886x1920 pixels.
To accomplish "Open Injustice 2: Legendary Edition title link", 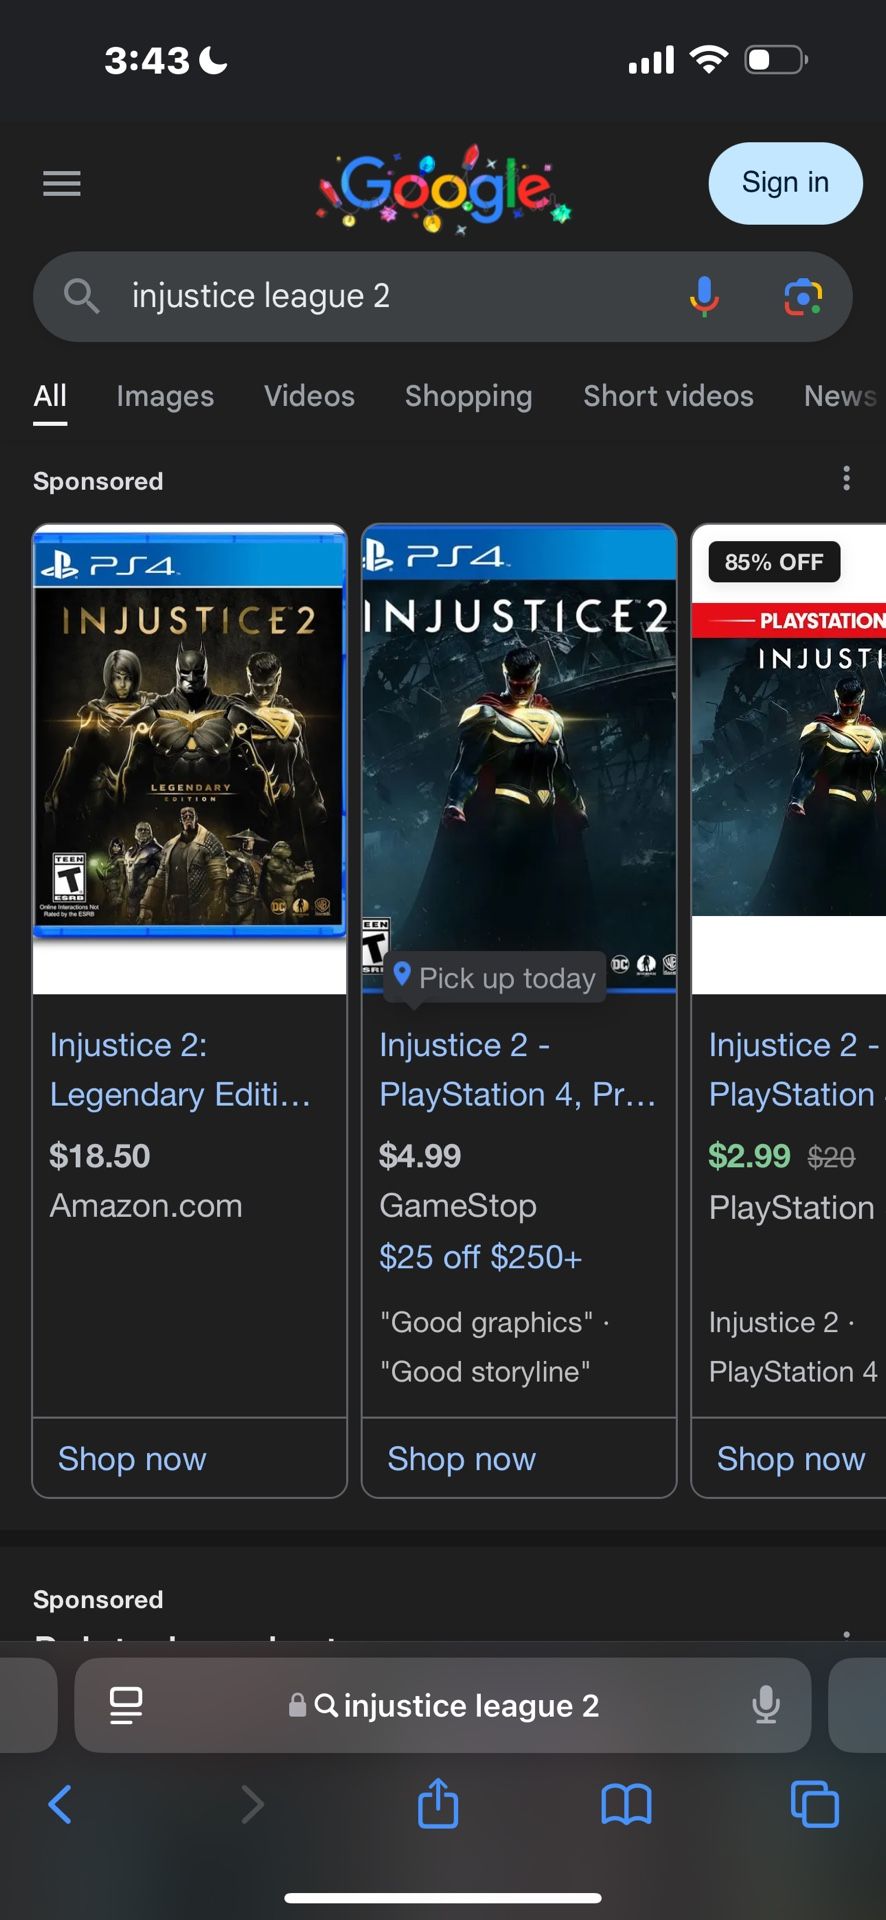I will click(x=180, y=1069).
